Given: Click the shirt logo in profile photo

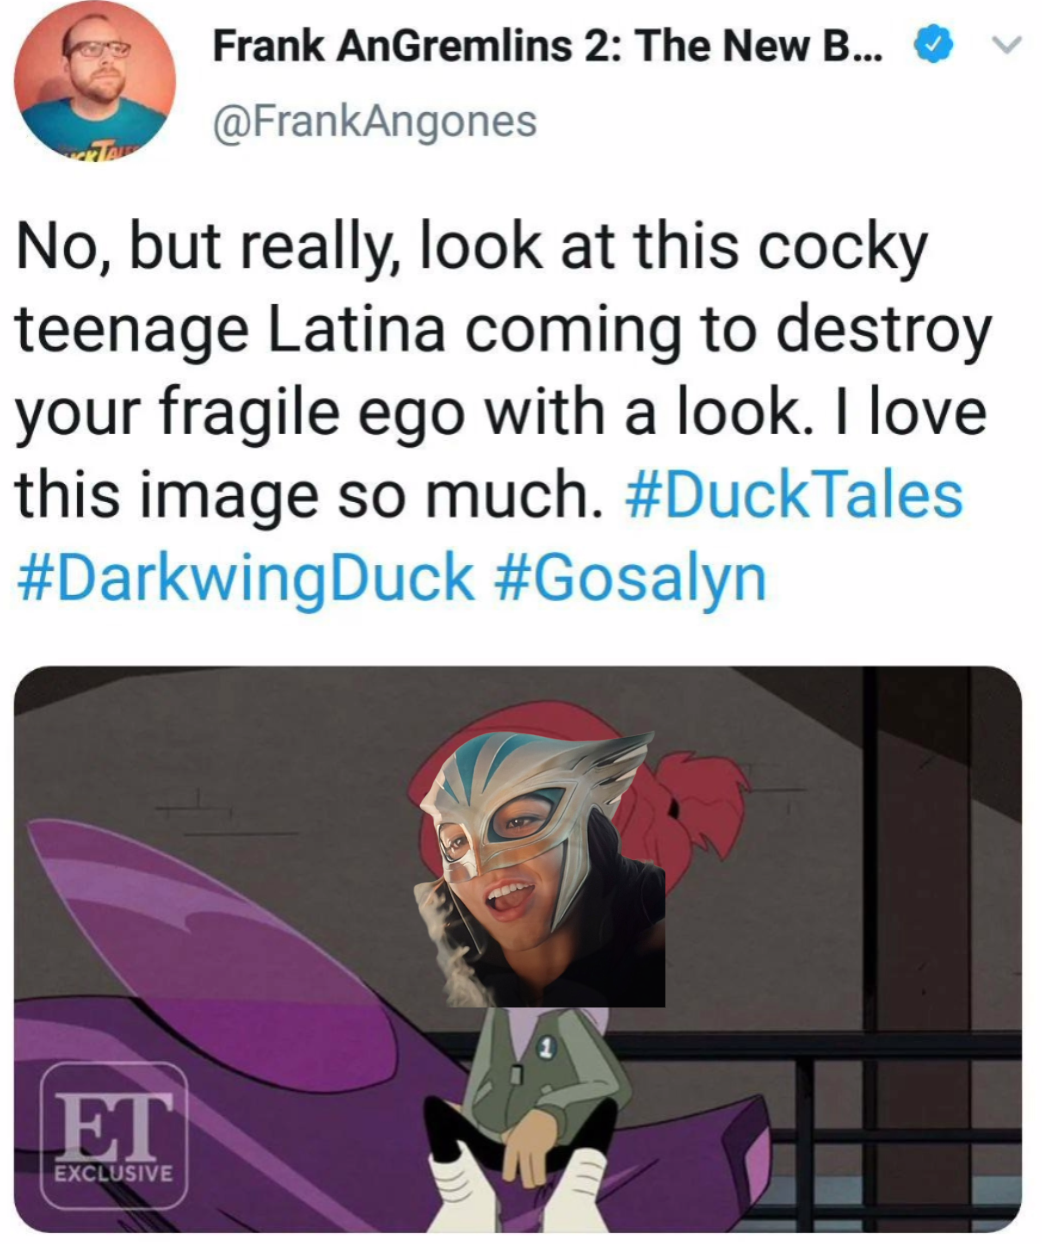Looking at the screenshot, I should [96, 146].
